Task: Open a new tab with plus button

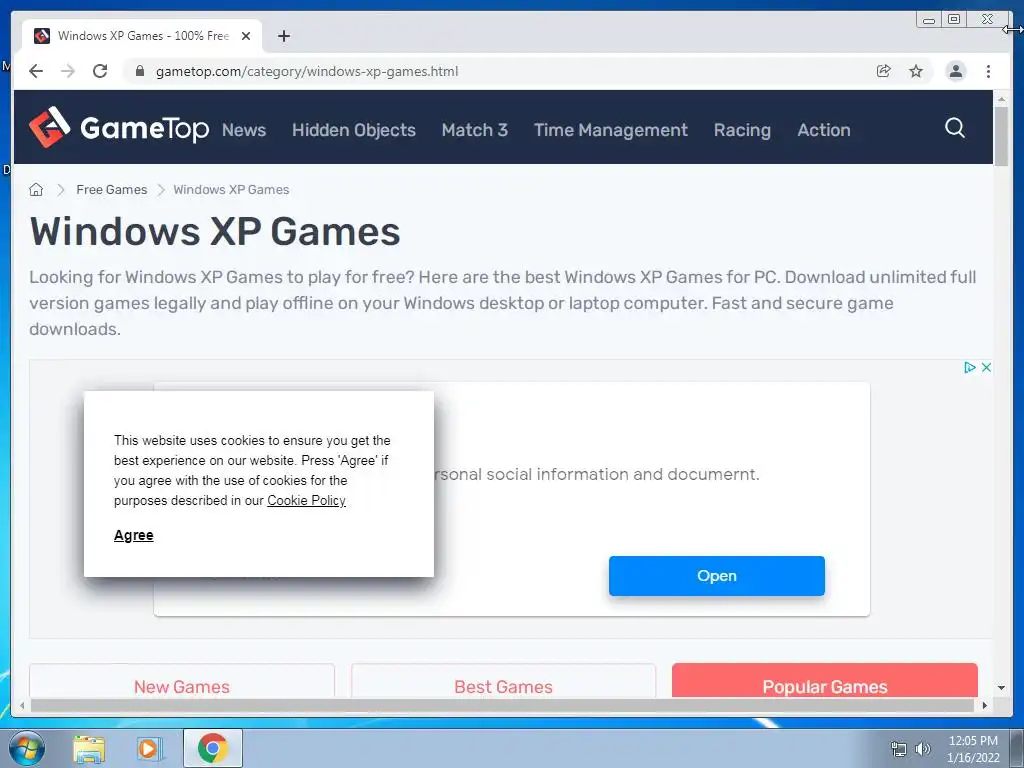Action: pyautogui.click(x=283, y=36)
